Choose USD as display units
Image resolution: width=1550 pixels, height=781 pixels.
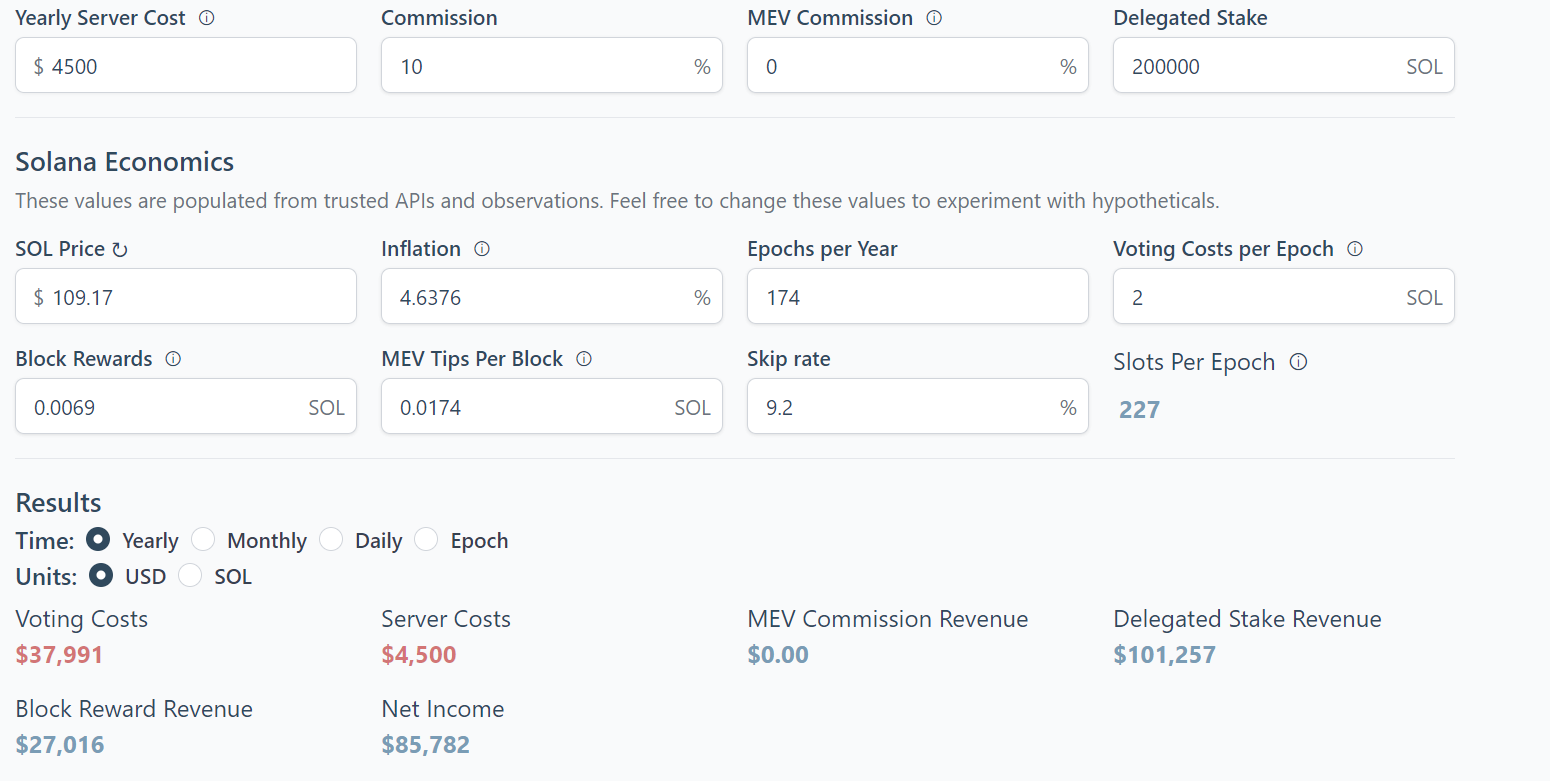pos(101,576)
